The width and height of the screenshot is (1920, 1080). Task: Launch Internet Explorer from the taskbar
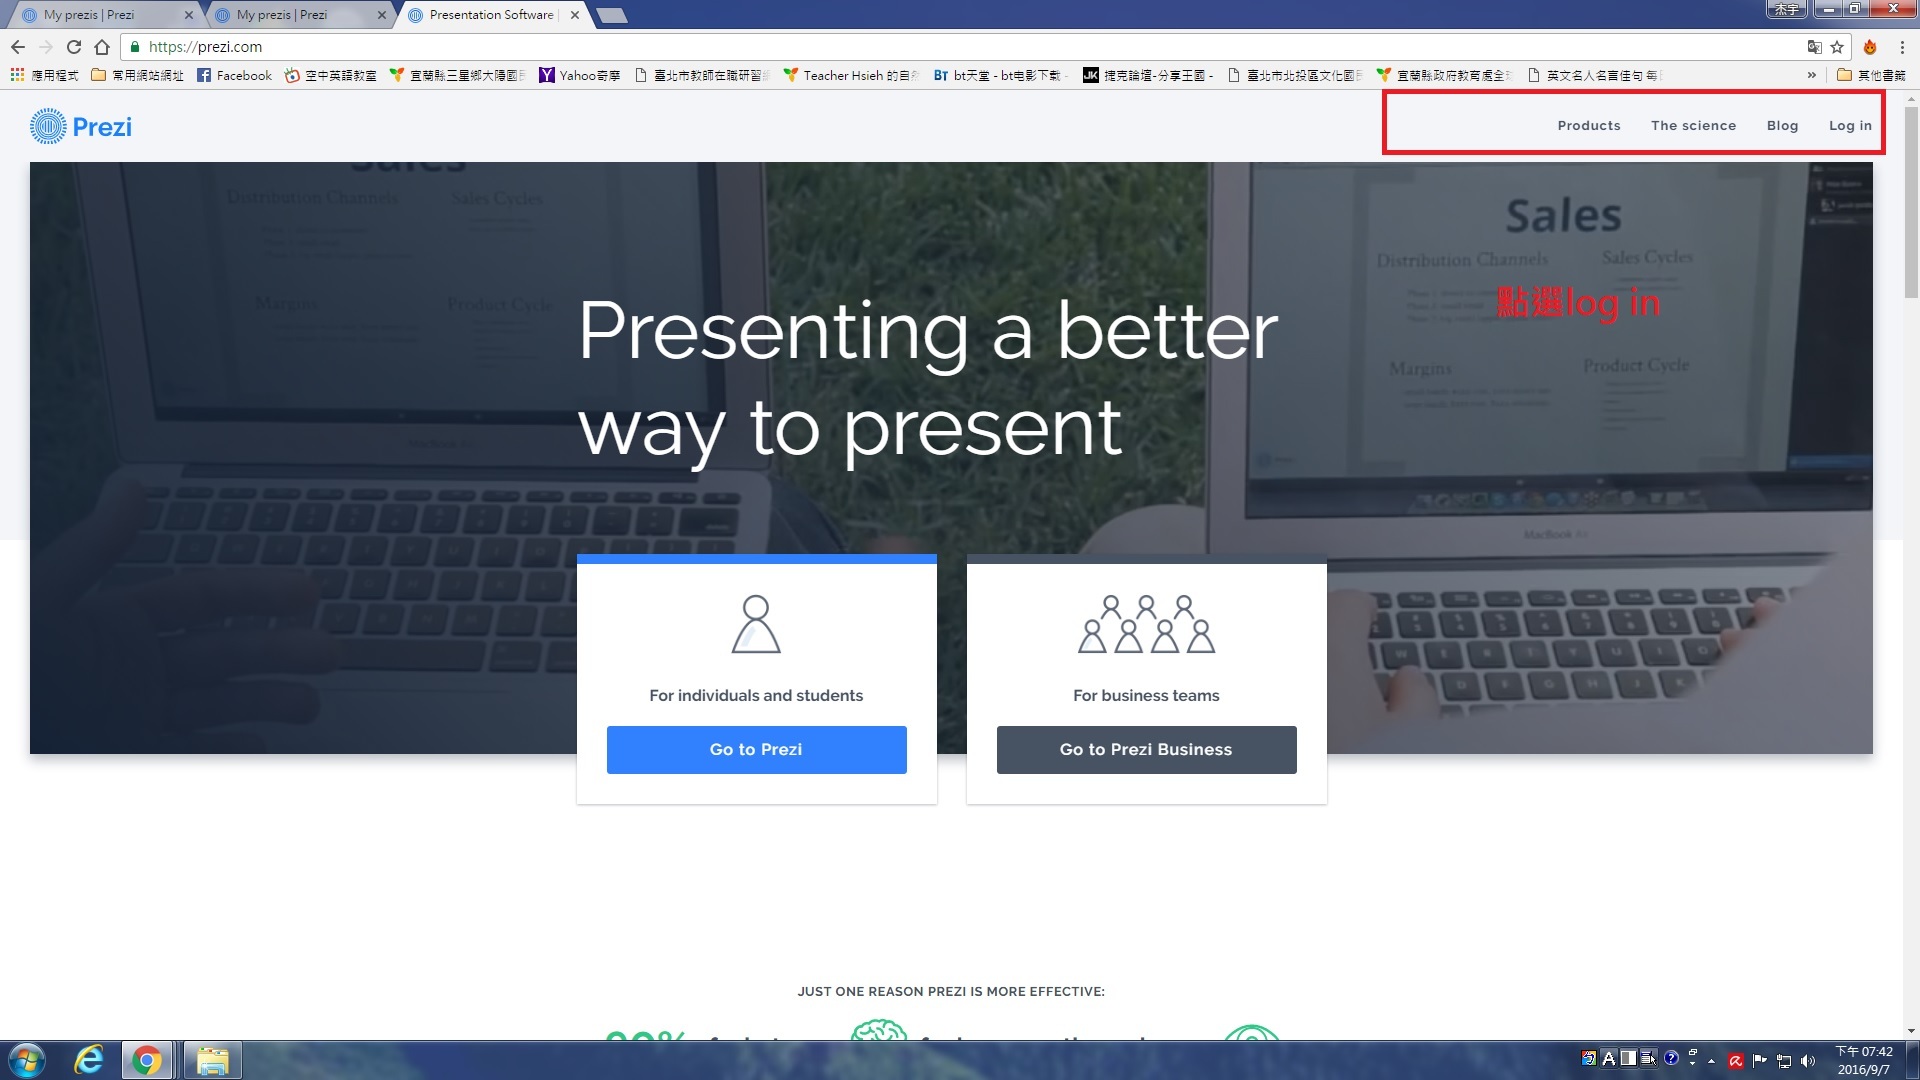pos(89,1060)
